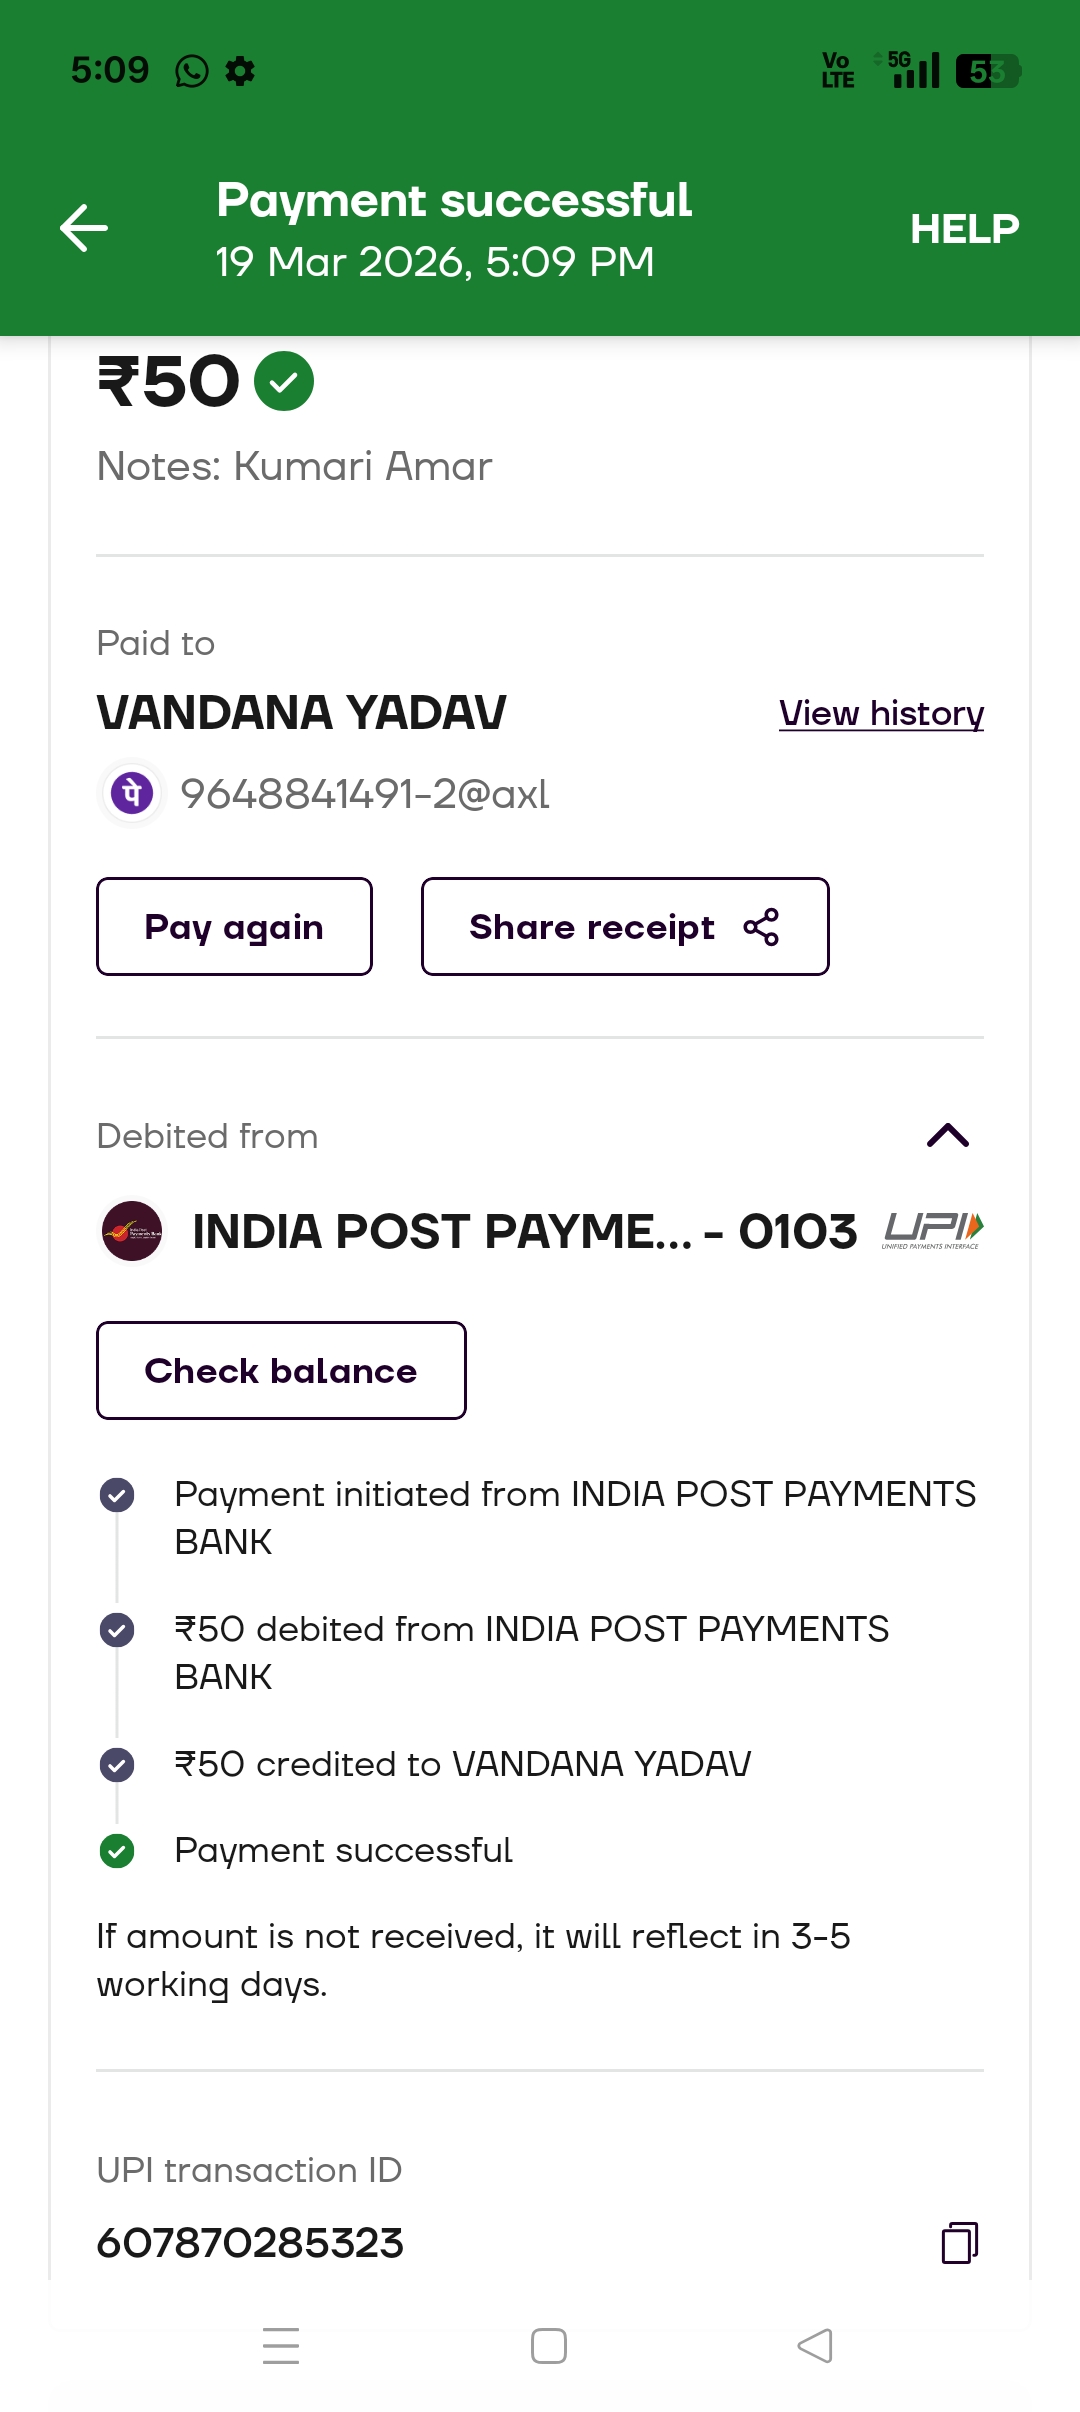Tap the India Post Payments Bank logo
Viewport: 1080px width, 2412px height.
(132, 1231)
